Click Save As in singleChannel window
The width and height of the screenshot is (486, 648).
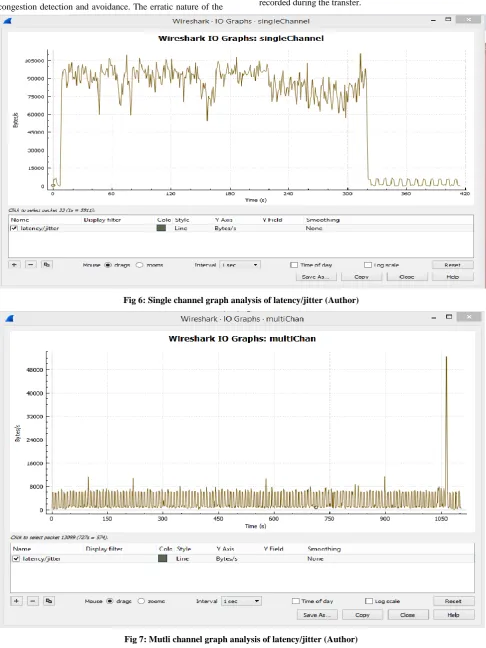click(316, 277)
